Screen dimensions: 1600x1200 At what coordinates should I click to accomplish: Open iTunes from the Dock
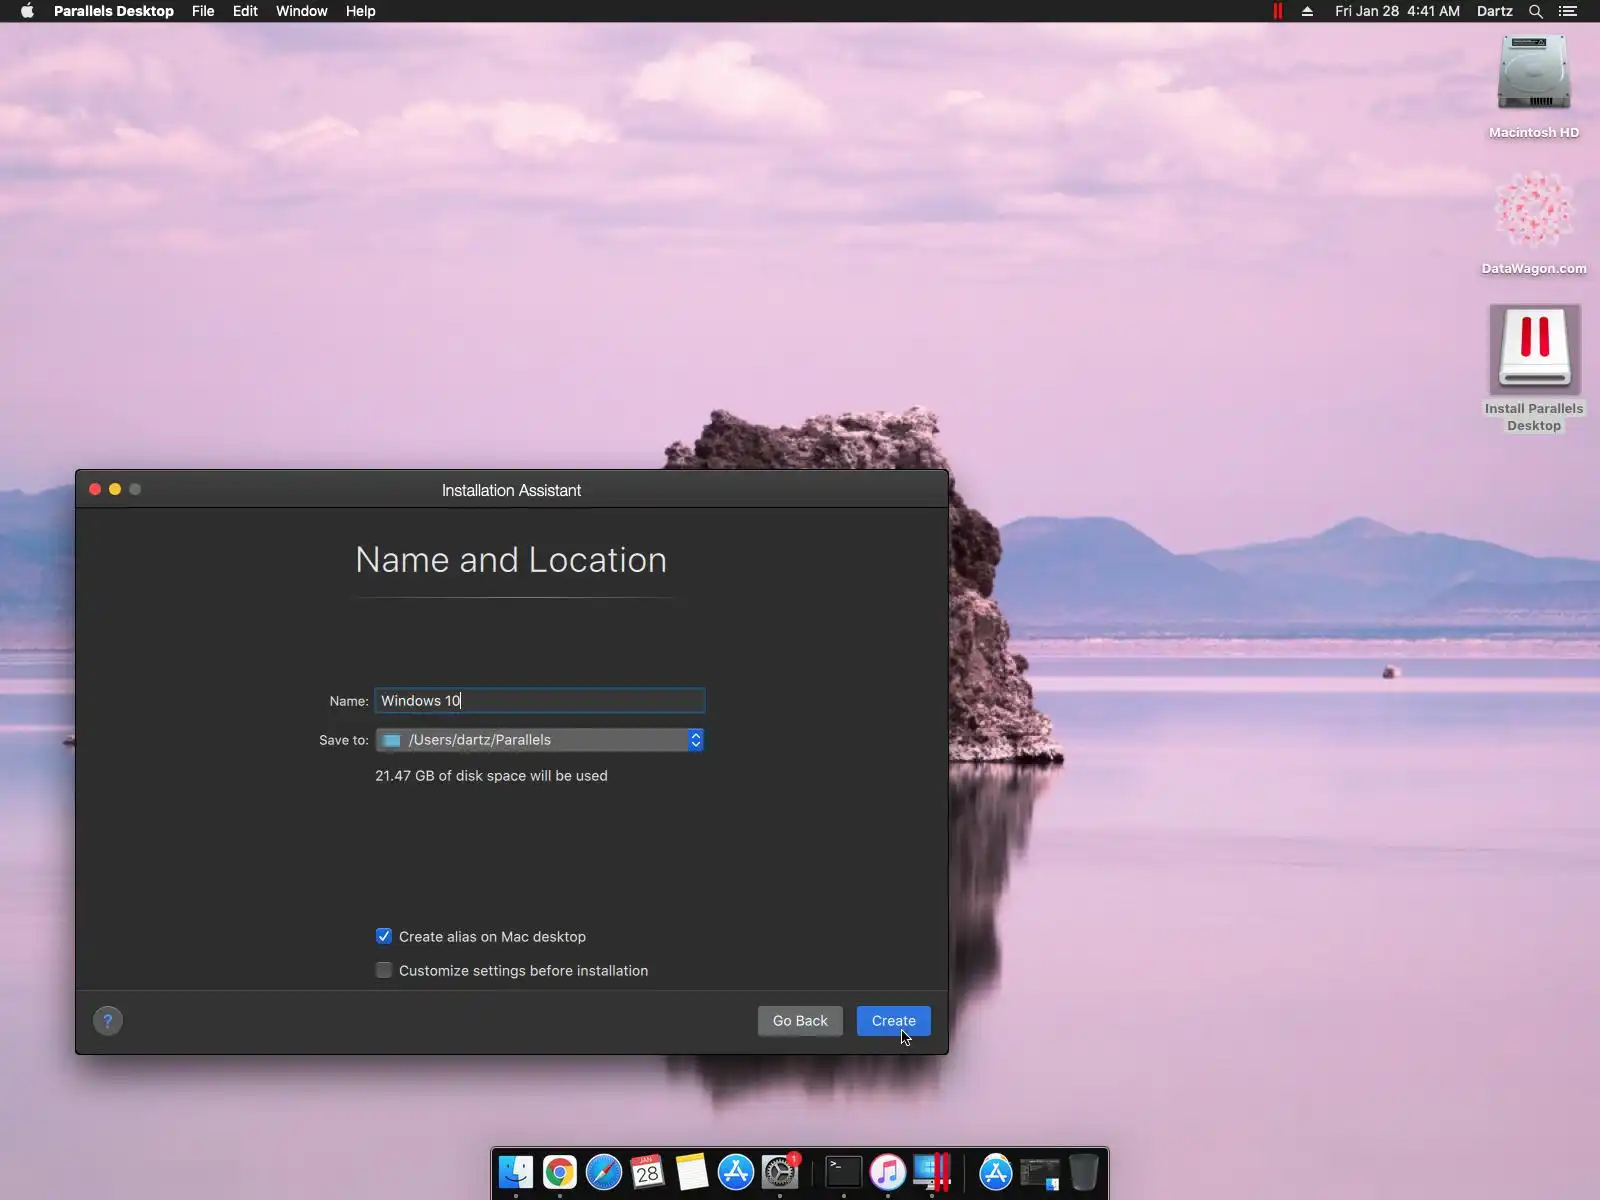tap(888, 1172)
